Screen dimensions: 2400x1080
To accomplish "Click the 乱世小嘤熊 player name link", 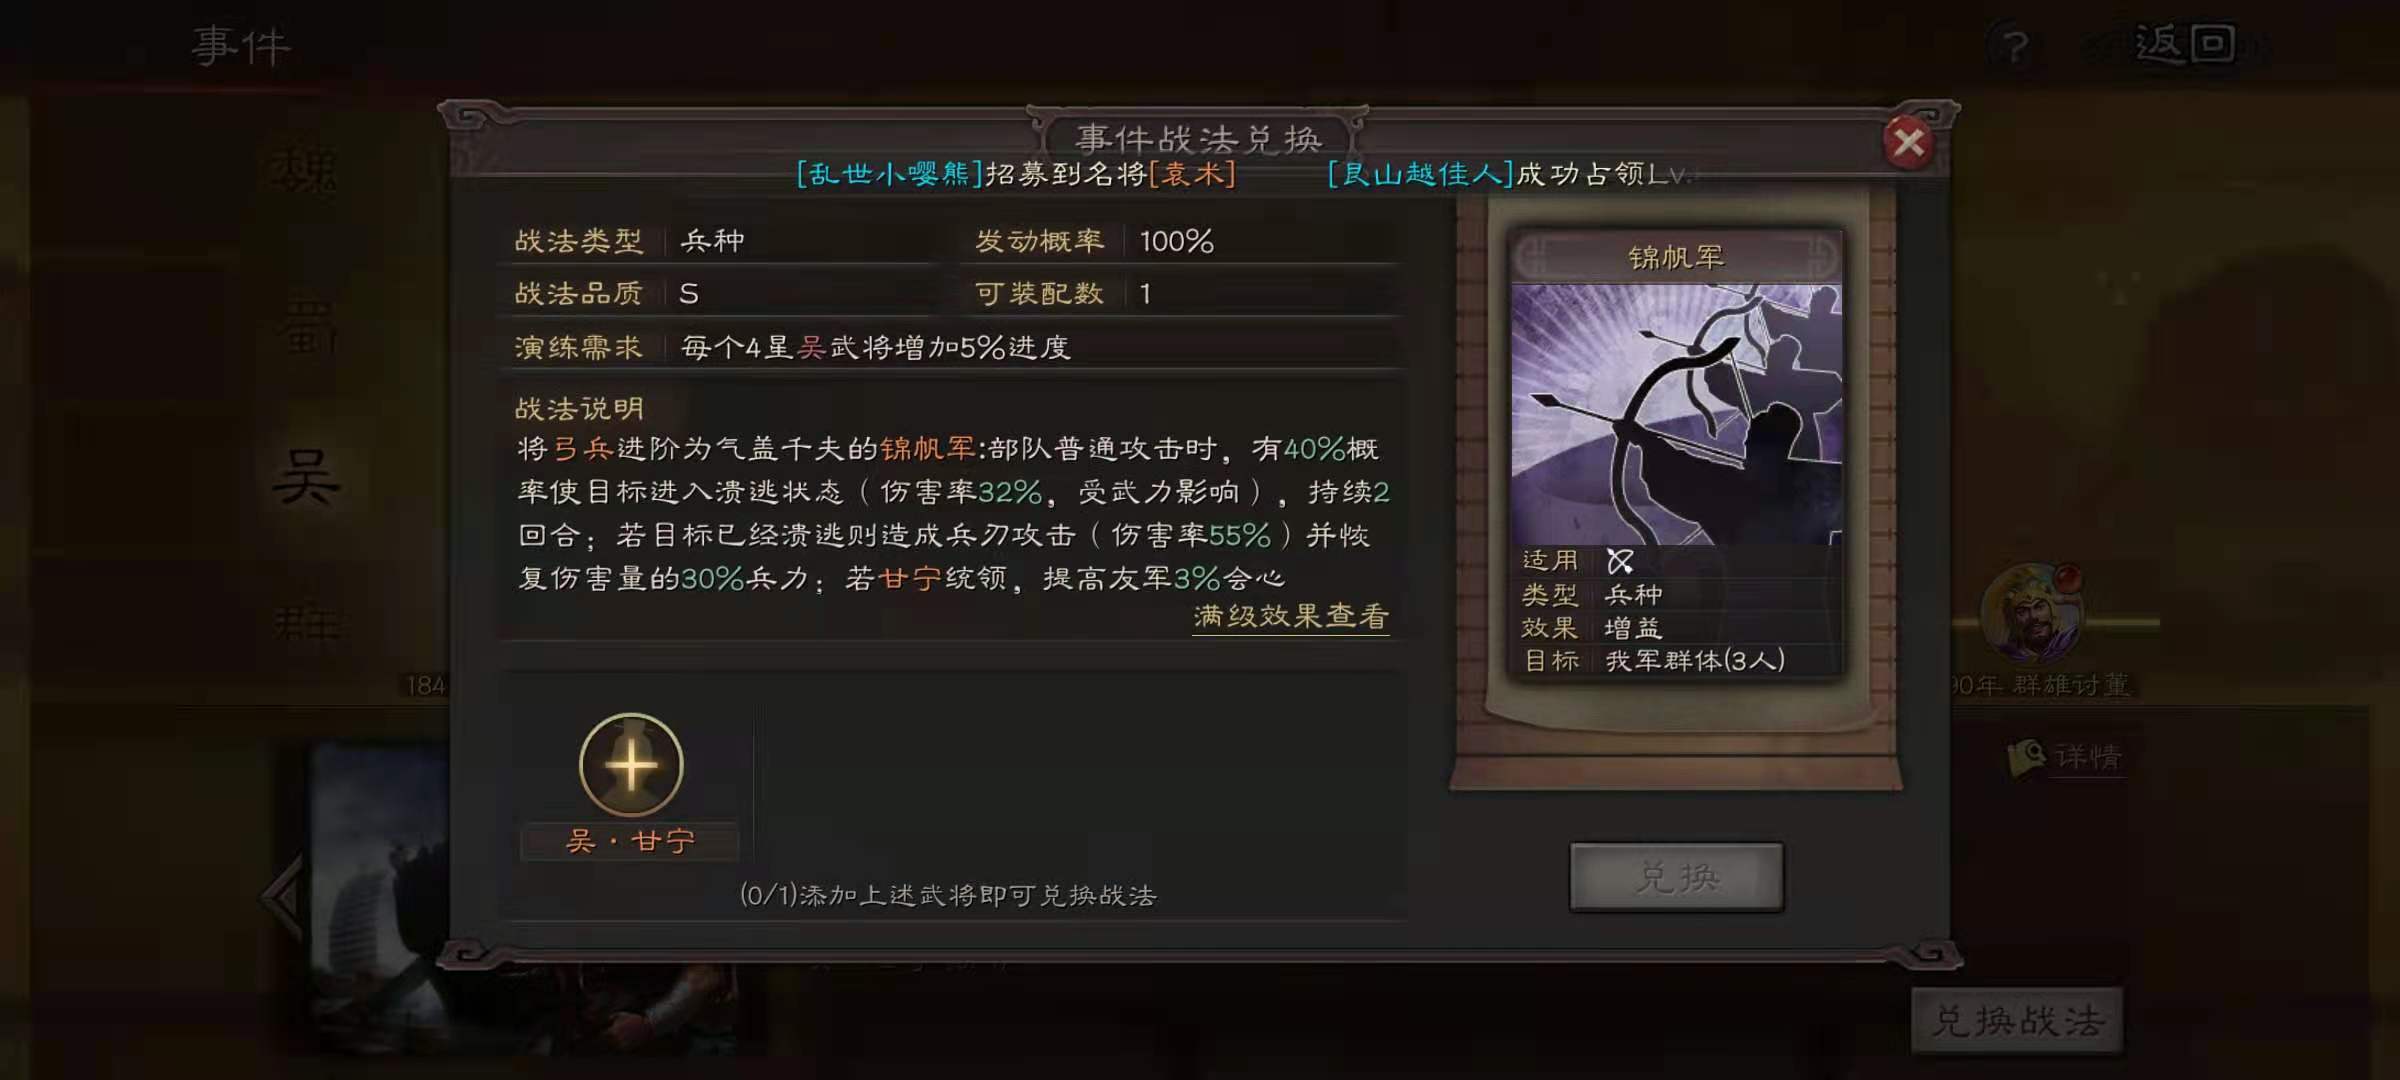I will [x=890, y=174].
